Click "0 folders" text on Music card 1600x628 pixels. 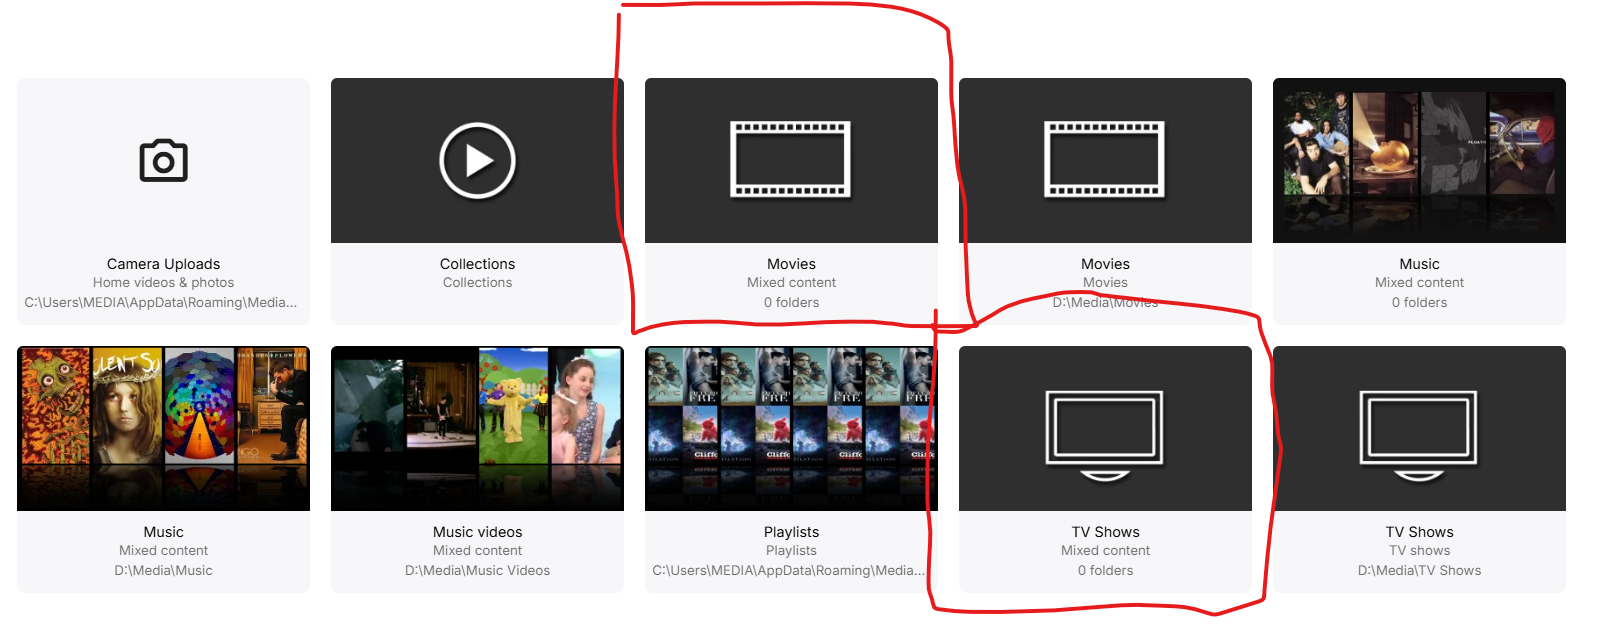pos(1419,302)
